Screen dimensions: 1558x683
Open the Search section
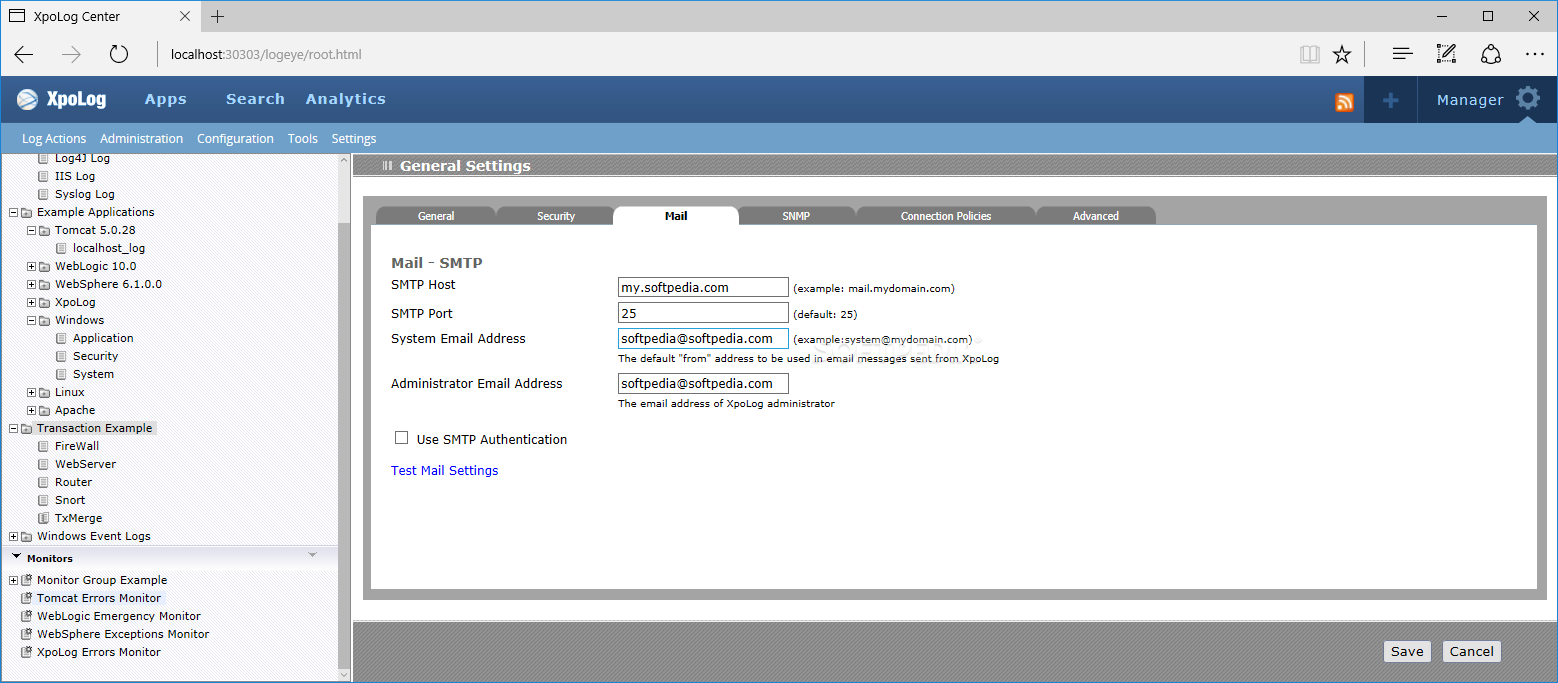coord(255,99)
